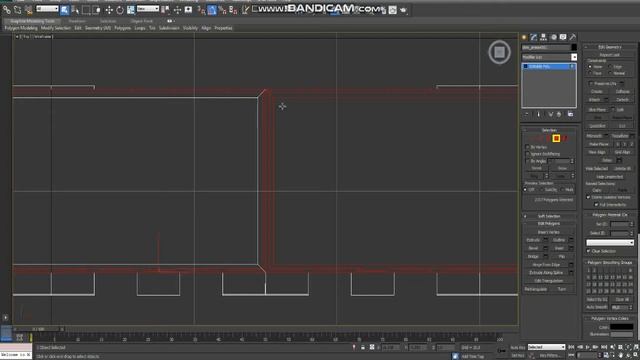Enable the Ignore Backfacing checkbox
The width and height of the screenshot is (640, 360).
click(527, 154)
